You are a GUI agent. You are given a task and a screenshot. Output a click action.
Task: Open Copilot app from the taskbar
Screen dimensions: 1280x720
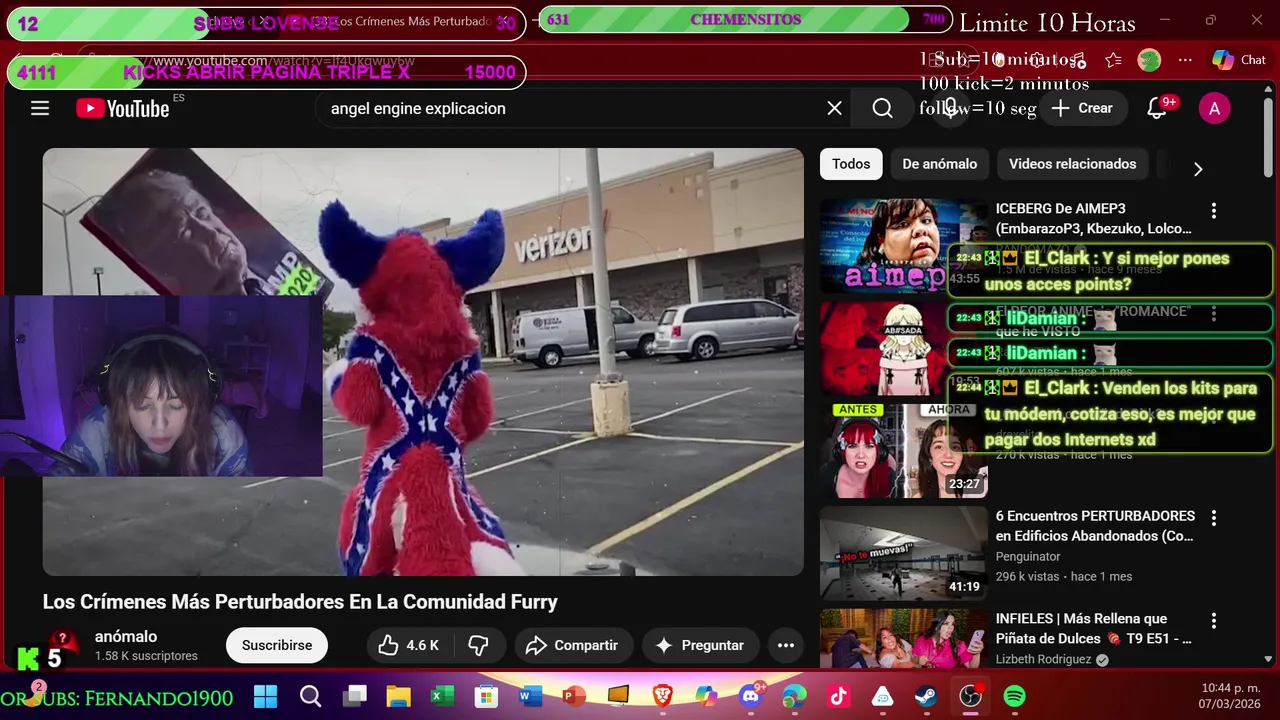706,696
